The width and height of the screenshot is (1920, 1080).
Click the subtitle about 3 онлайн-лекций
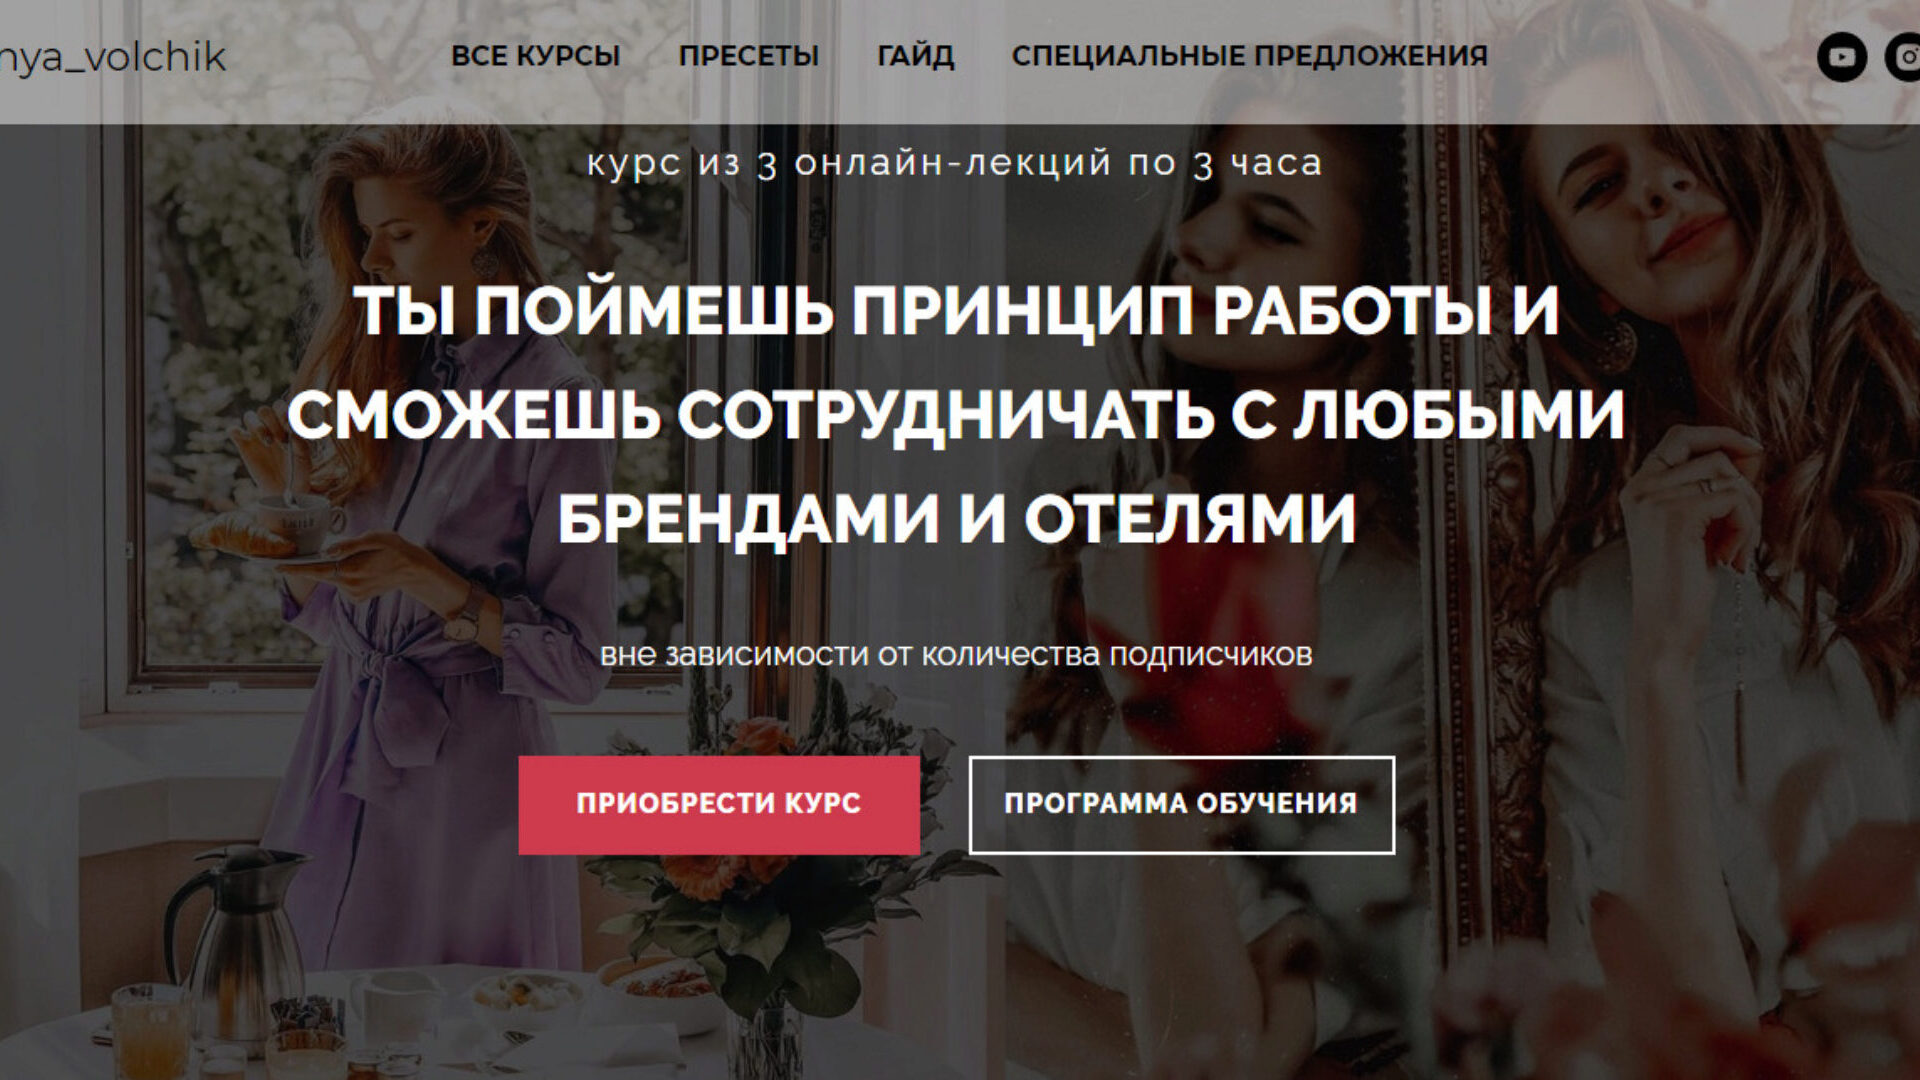pos(954,163)
